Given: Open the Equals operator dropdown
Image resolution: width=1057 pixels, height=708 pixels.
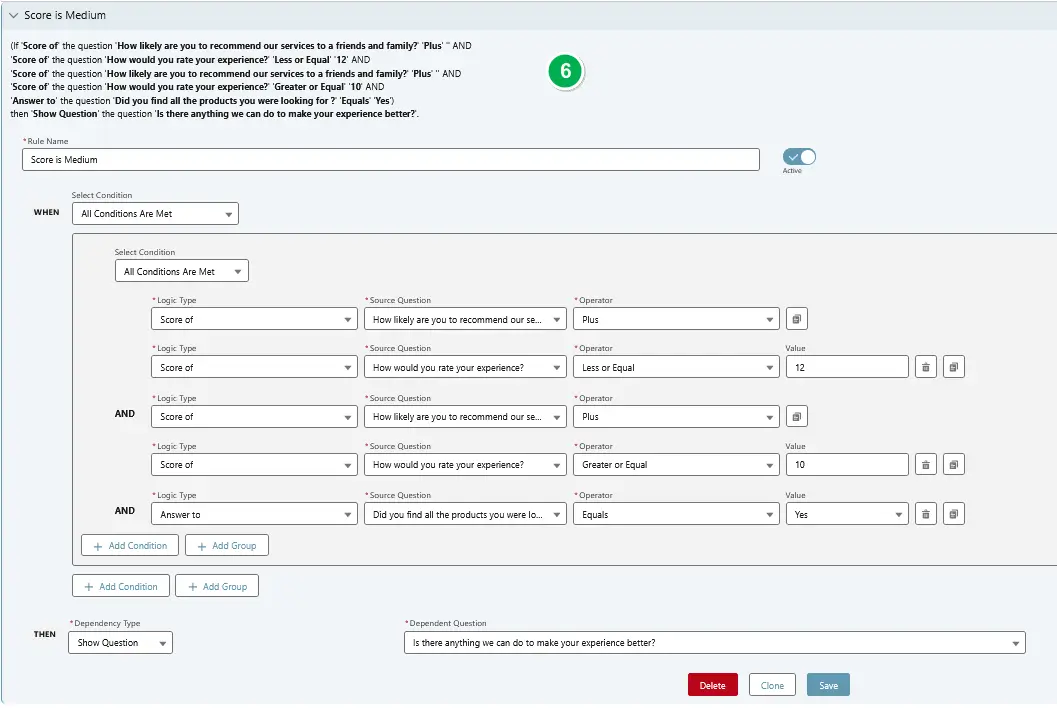Looking at the screenshot, I should 676,513.
